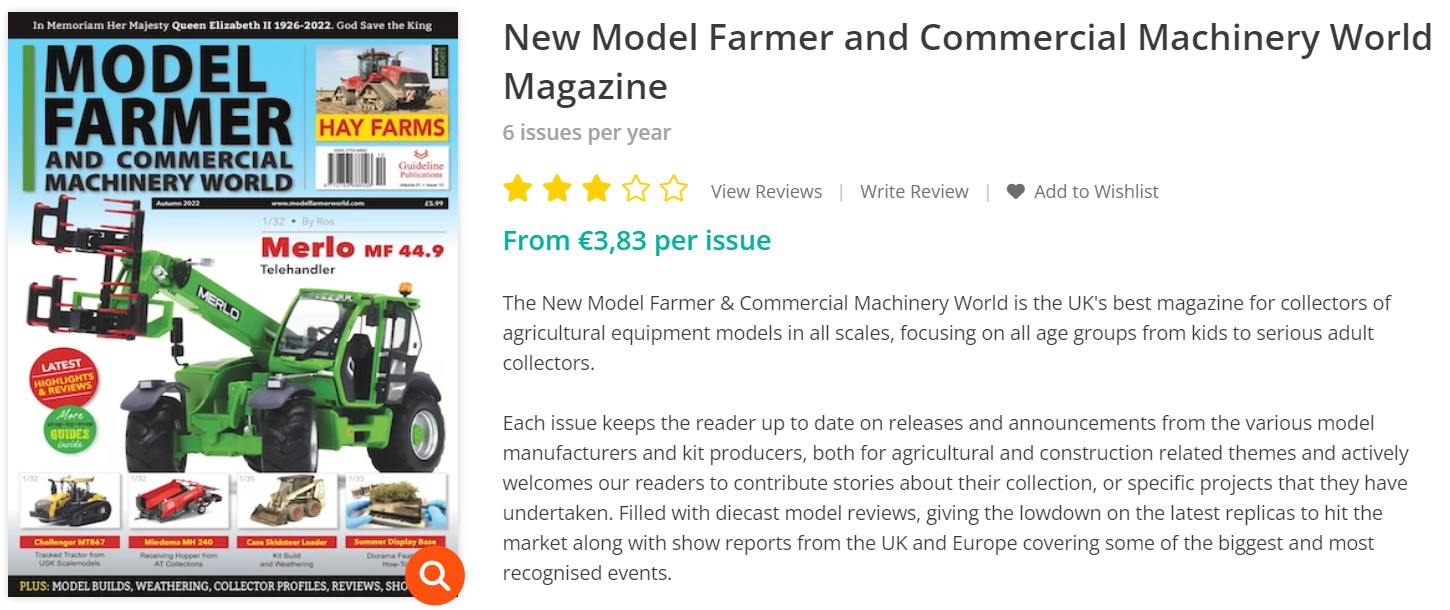This screenshot has width=1450, height=610.
Task: Click the price From €3,83 per issue
Action: 636,241
